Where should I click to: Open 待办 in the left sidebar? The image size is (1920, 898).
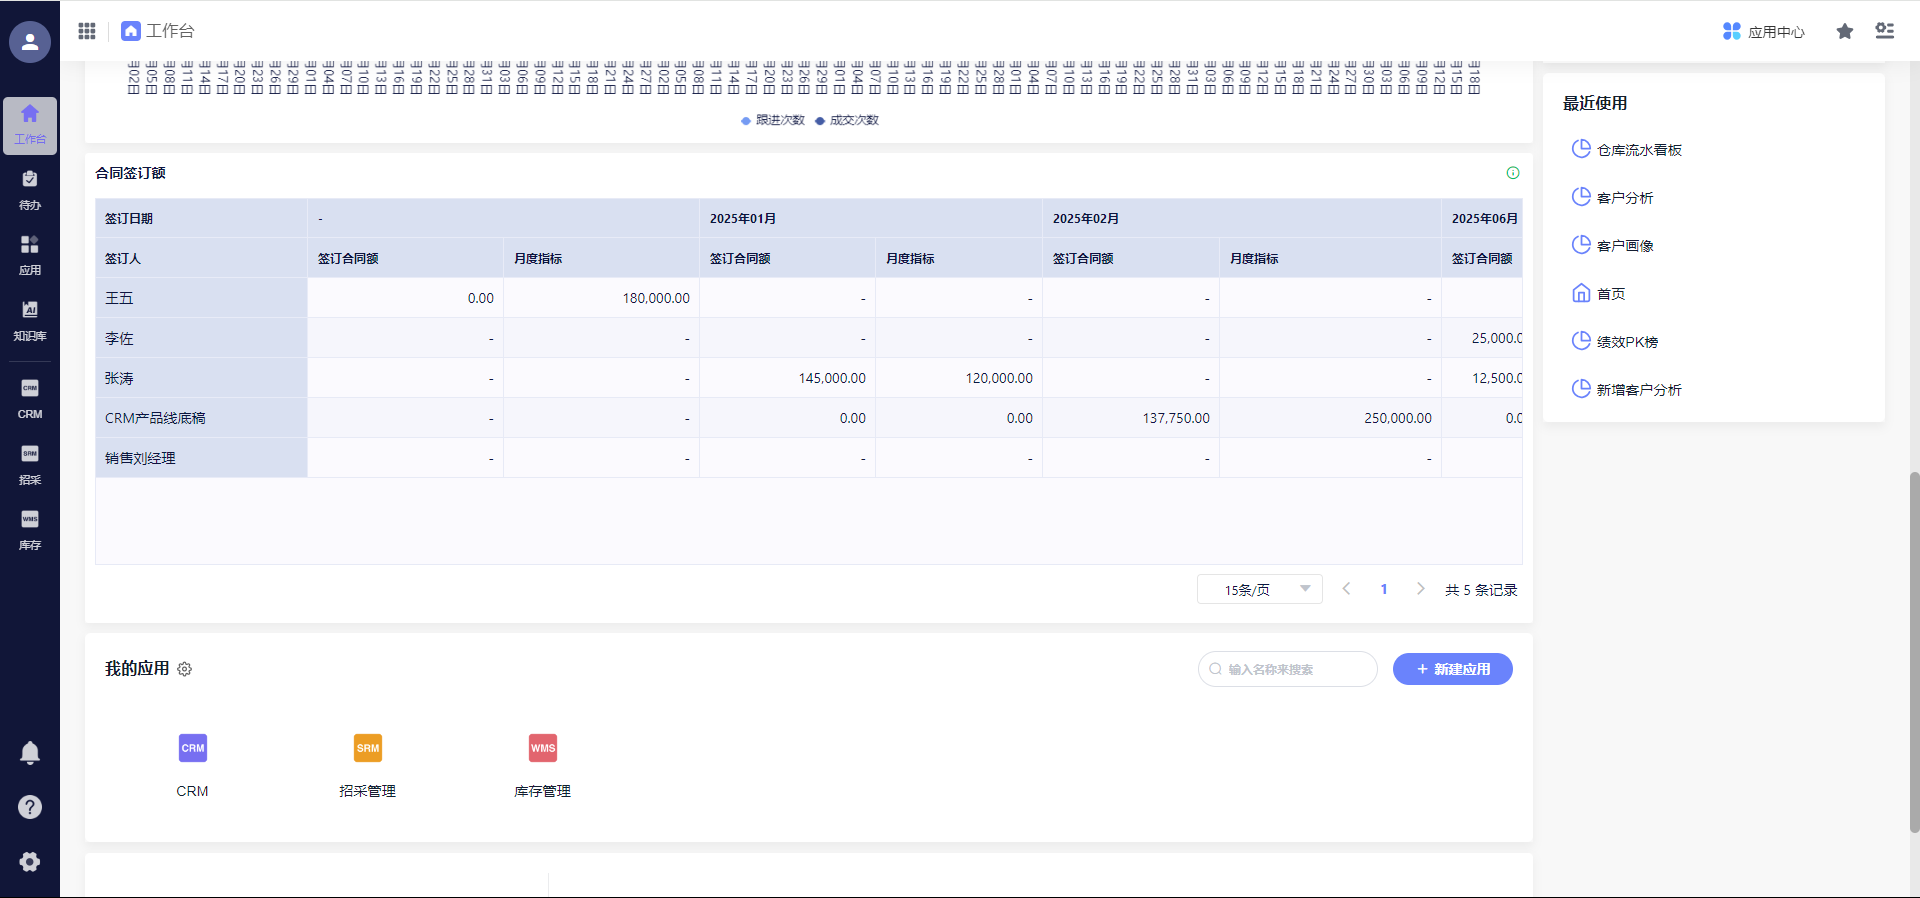pos(30,190)
